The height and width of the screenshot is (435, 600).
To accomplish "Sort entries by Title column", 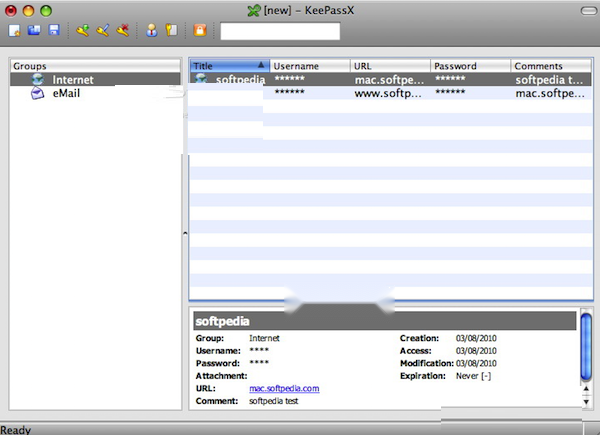I will (x=230, y=66).
